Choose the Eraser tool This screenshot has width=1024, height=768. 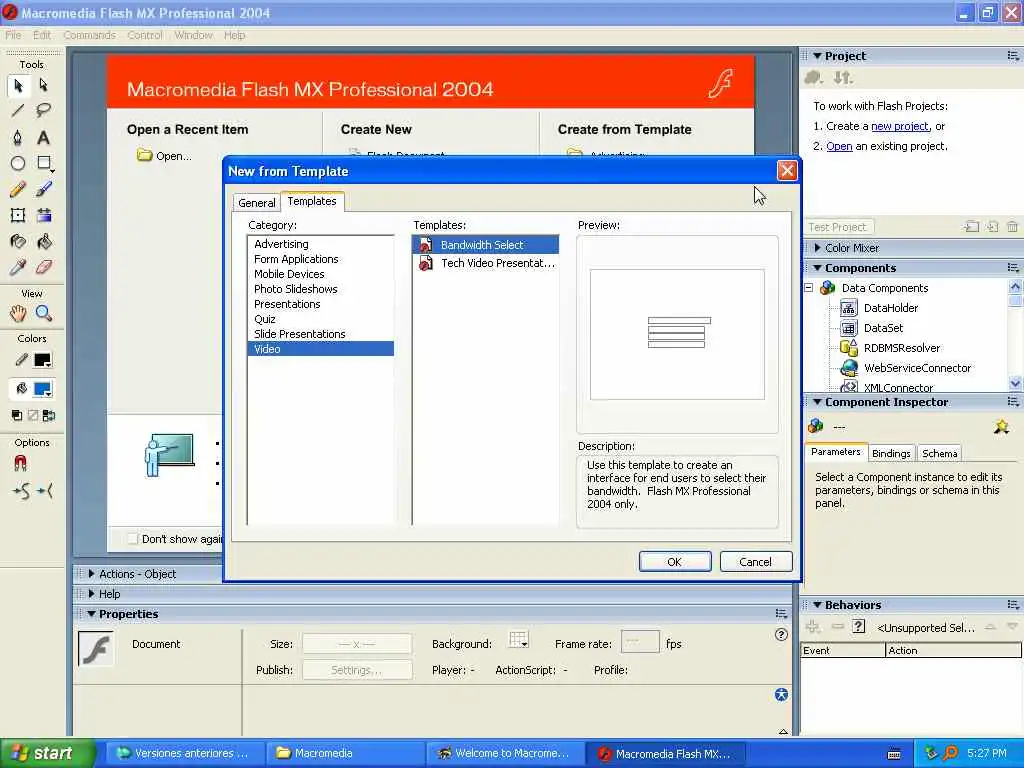(x=43, y=267)
